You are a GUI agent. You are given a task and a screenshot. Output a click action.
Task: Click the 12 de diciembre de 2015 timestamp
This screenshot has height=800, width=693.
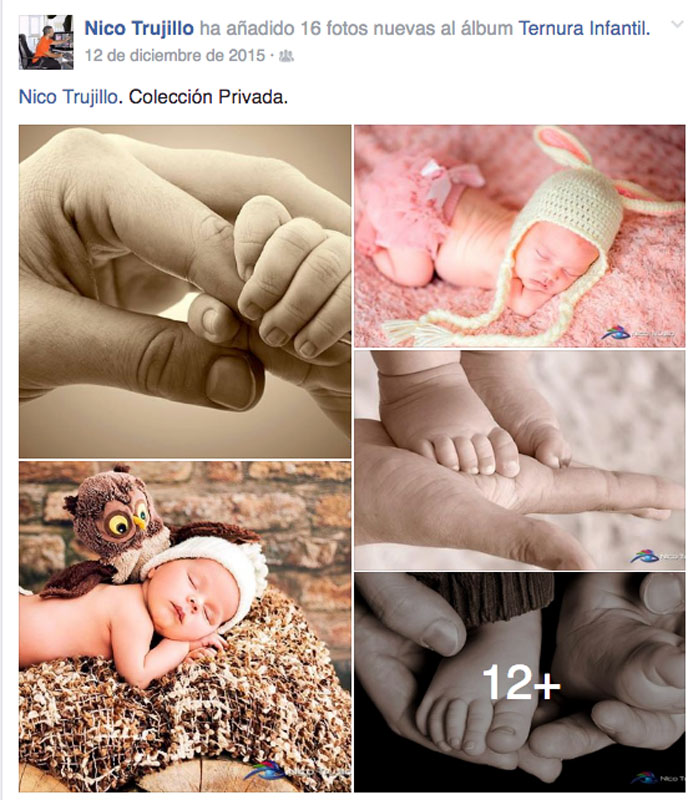[x=175, y=55]
